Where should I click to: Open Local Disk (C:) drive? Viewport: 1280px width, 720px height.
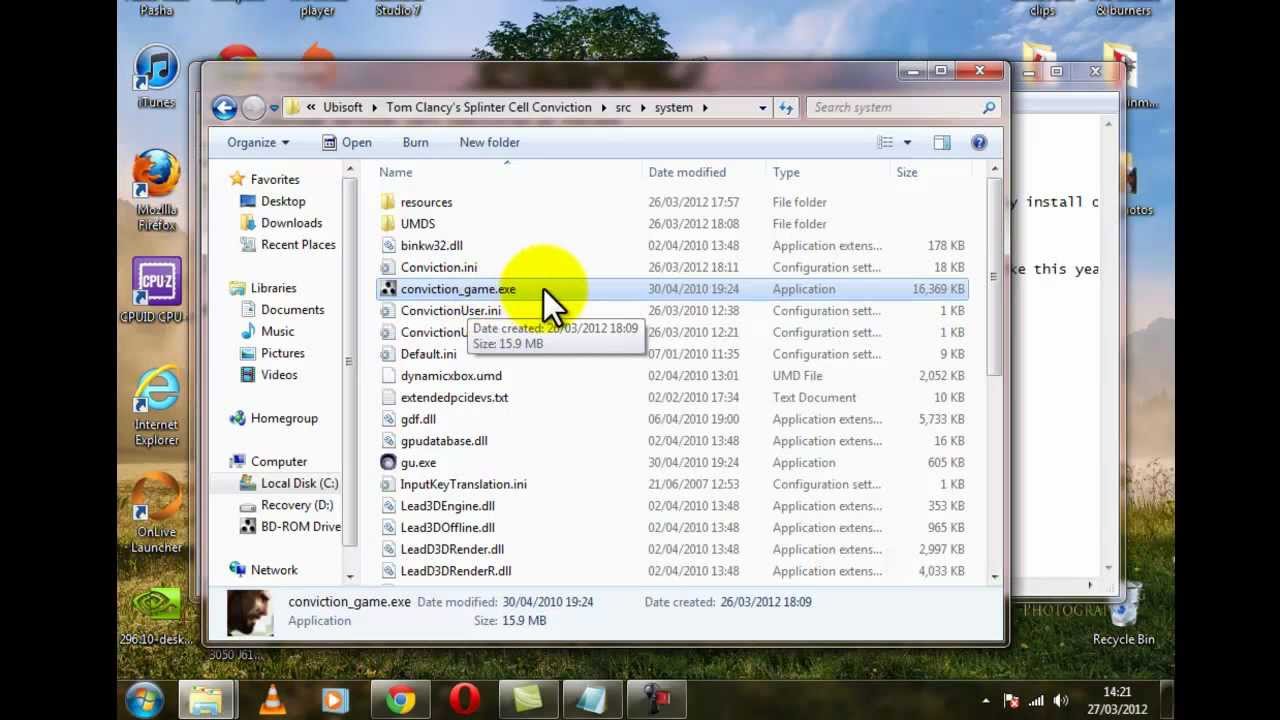click(x=299, y=483)
